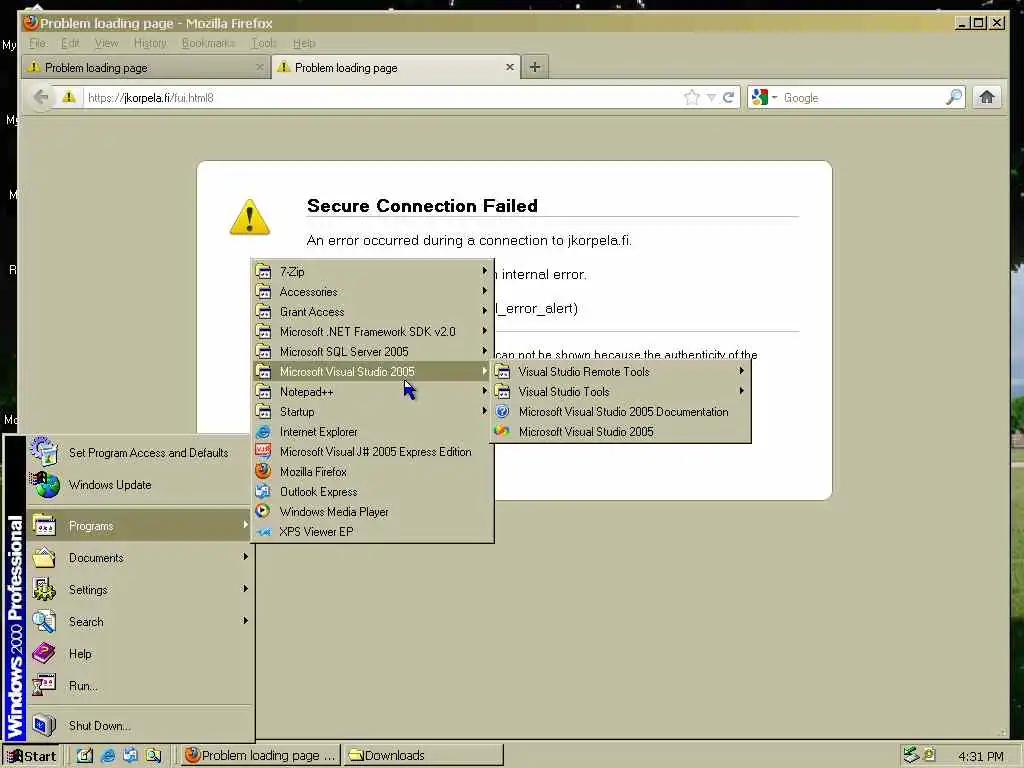1024x768 pixels.
Task: Expand Visual Studio Remote Tools submenu arrow
Action: click(741, 371)
